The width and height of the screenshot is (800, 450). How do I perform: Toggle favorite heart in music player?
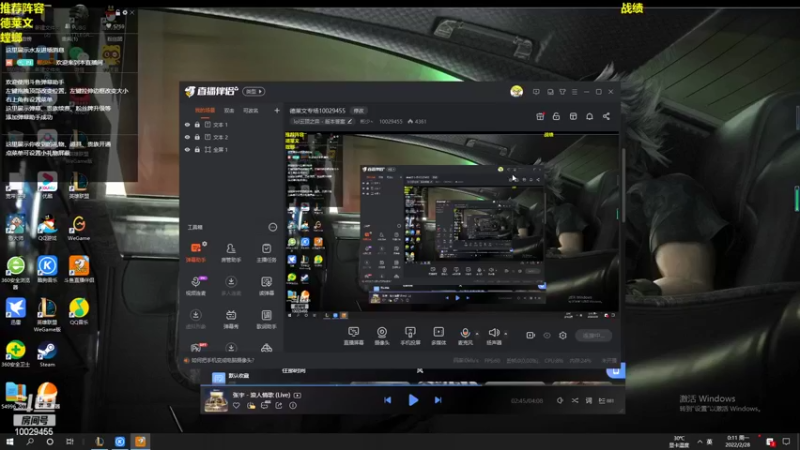[236, 406]
